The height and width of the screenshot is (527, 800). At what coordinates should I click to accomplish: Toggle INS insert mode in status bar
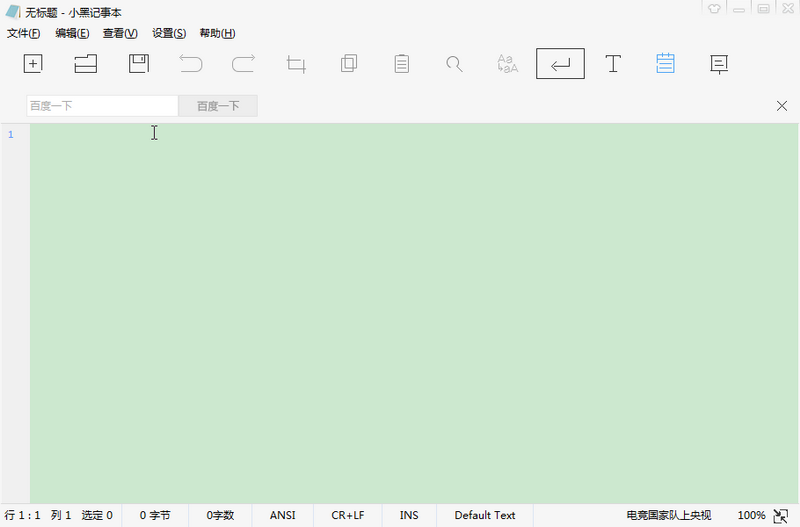pos(409,515)
